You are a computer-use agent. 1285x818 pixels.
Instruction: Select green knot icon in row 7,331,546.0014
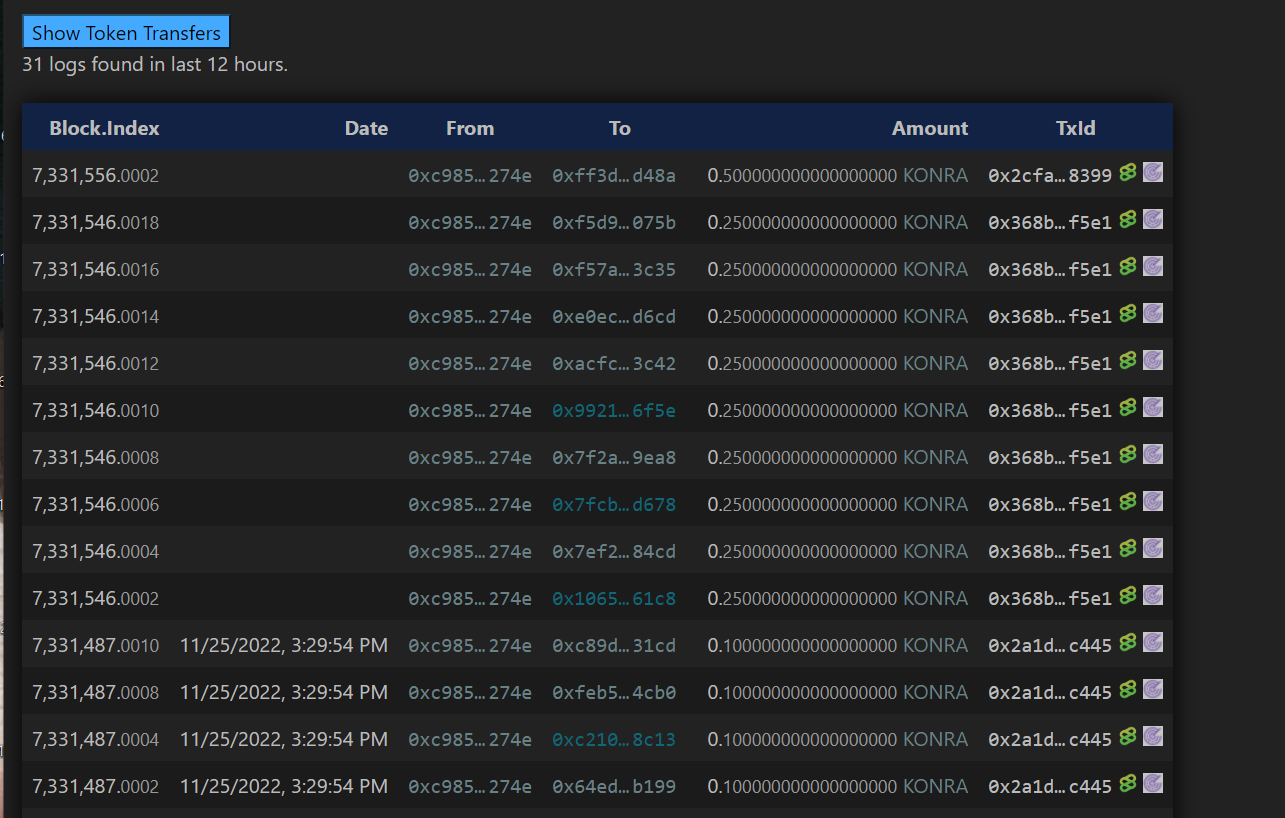pos(1128,313)
